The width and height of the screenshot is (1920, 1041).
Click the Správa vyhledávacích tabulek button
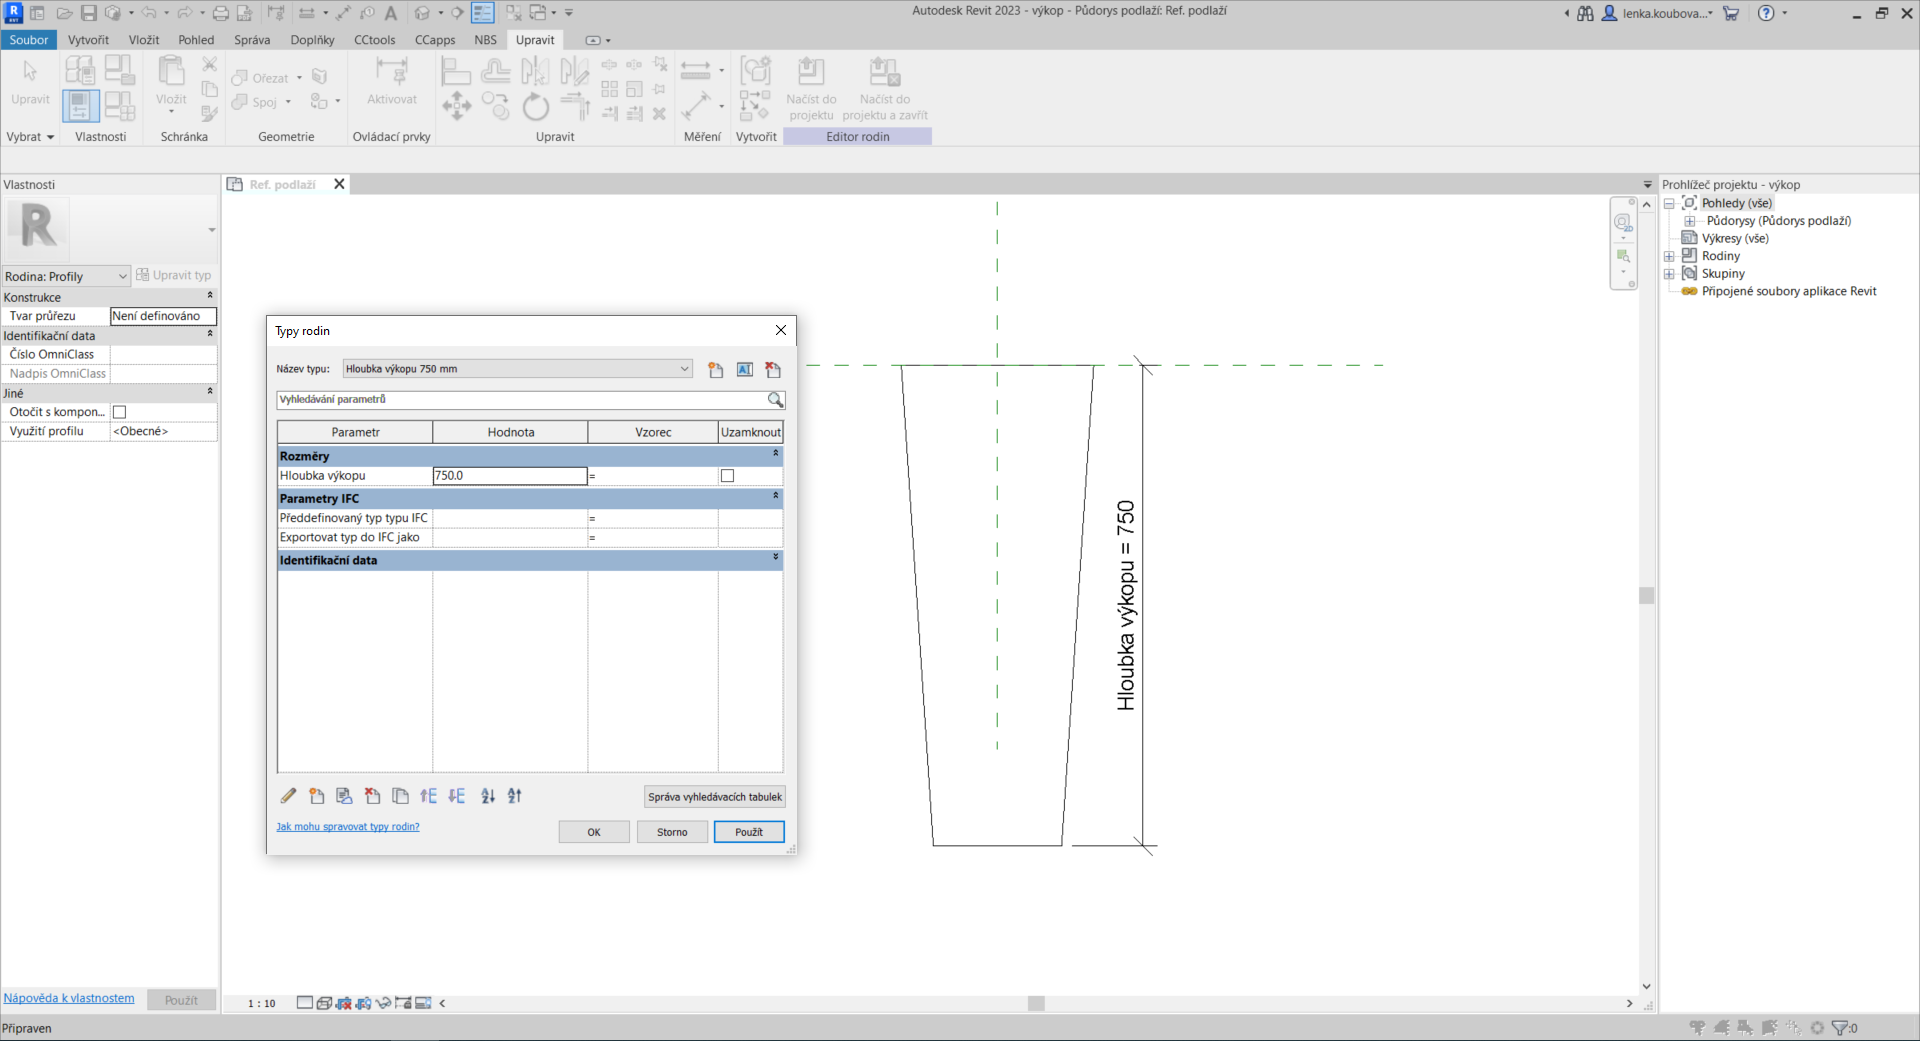pos(714,797)
